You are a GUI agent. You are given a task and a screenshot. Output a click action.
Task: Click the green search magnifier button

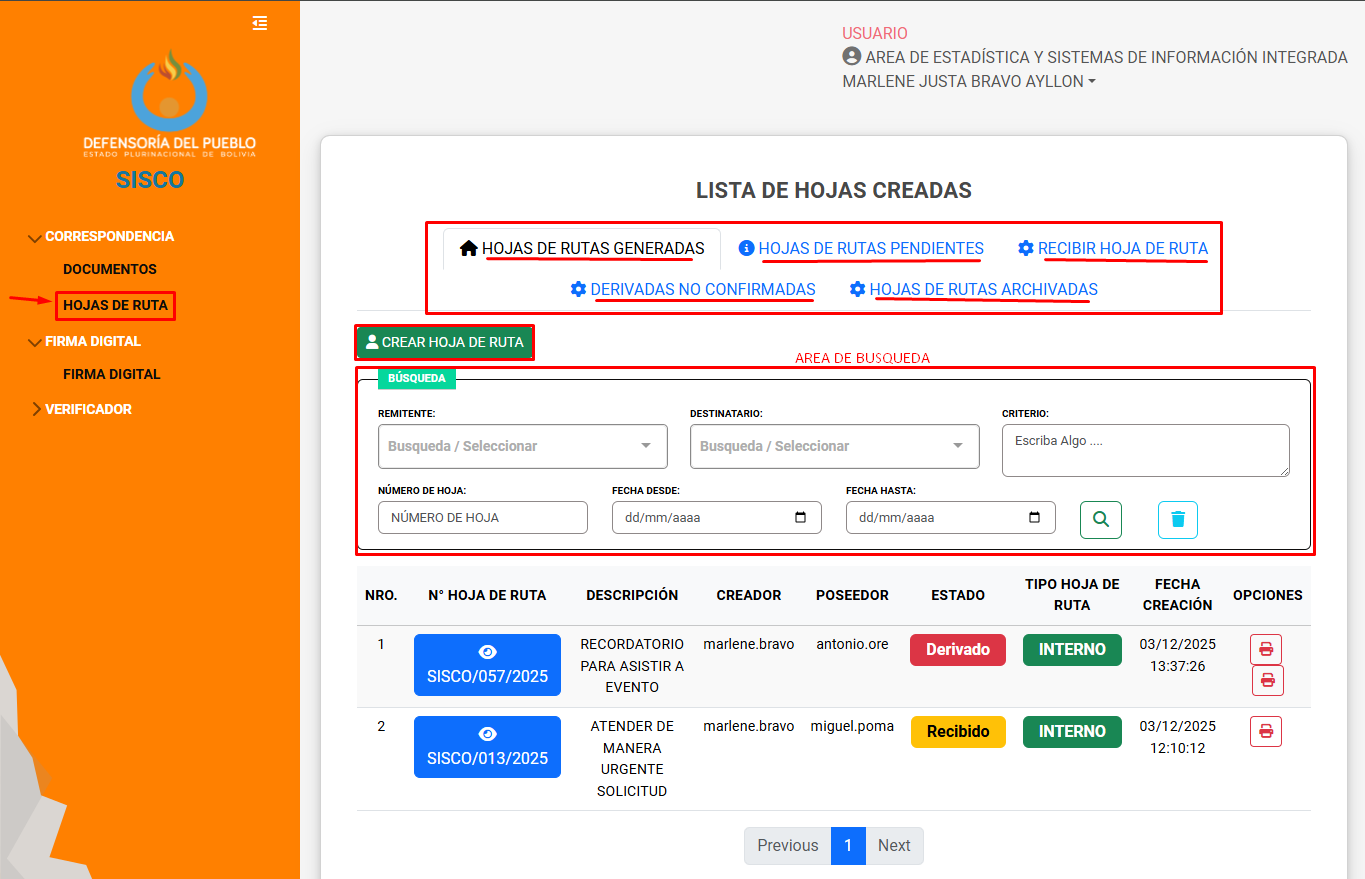[x=1100, y=519]
